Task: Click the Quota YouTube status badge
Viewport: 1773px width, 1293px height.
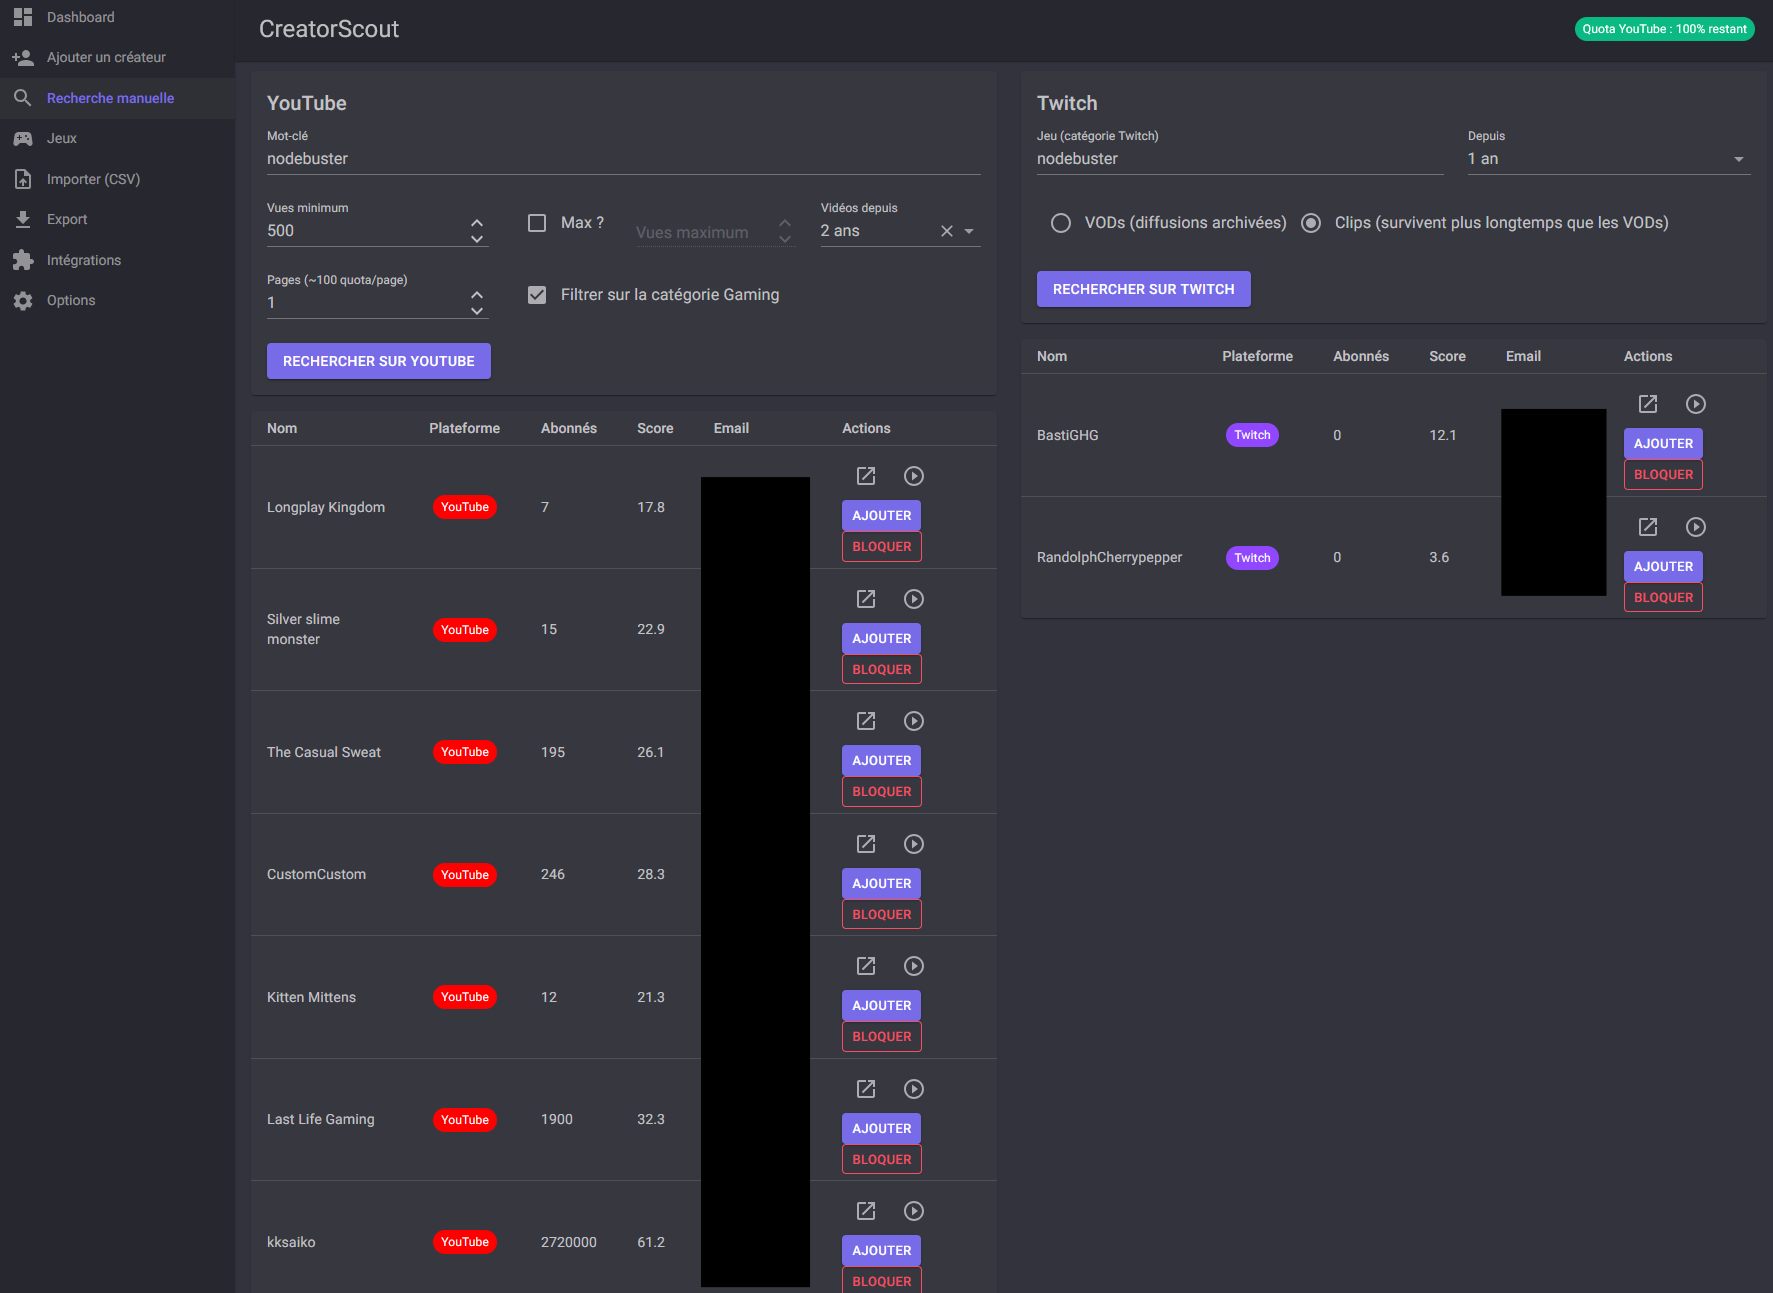Action: (x=1665, y=29)
